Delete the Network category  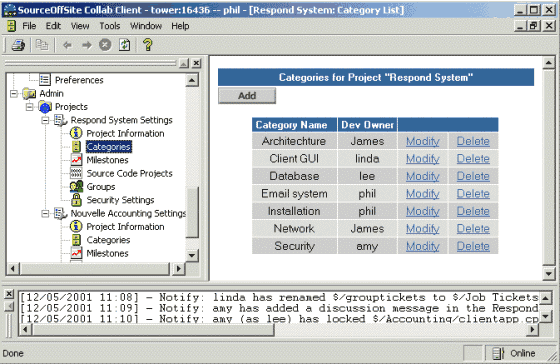[473, 229]
